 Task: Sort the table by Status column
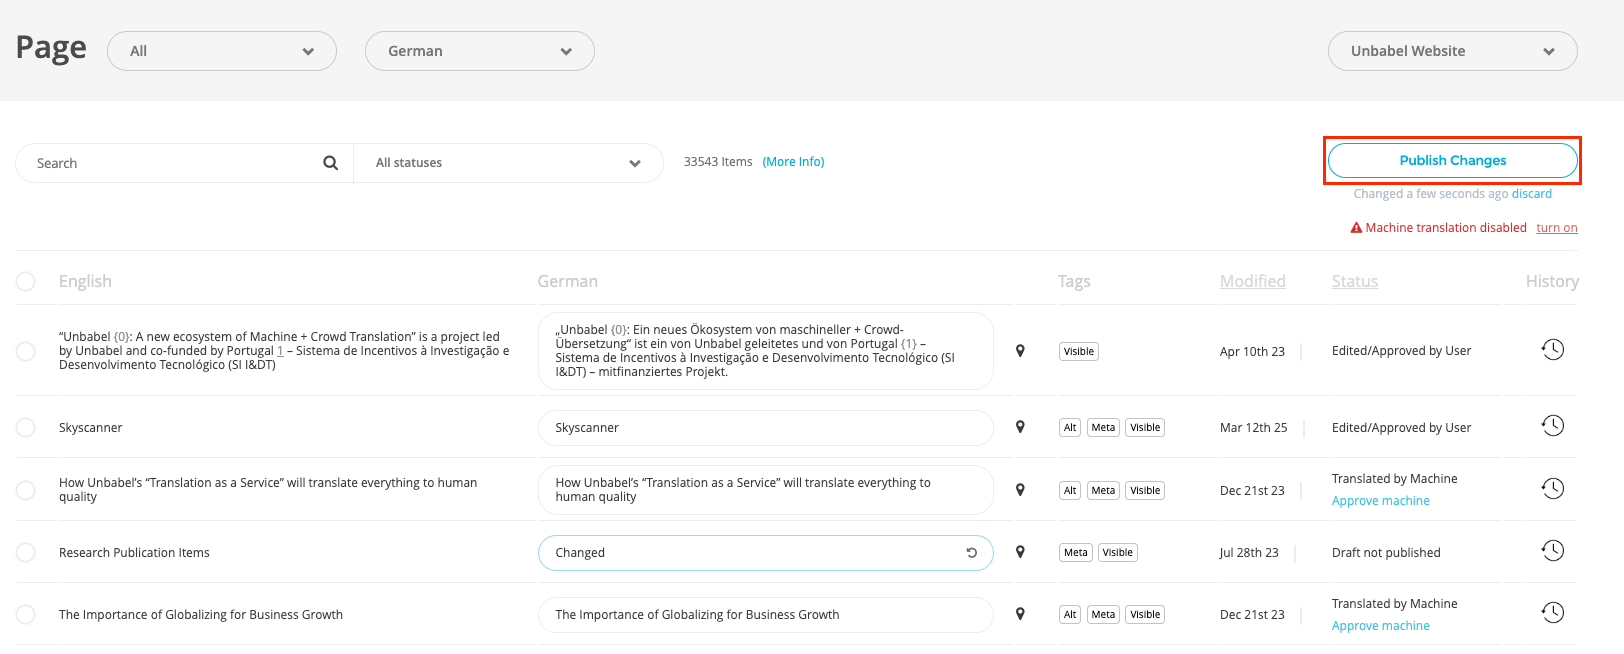click(x=1354, y=282)
